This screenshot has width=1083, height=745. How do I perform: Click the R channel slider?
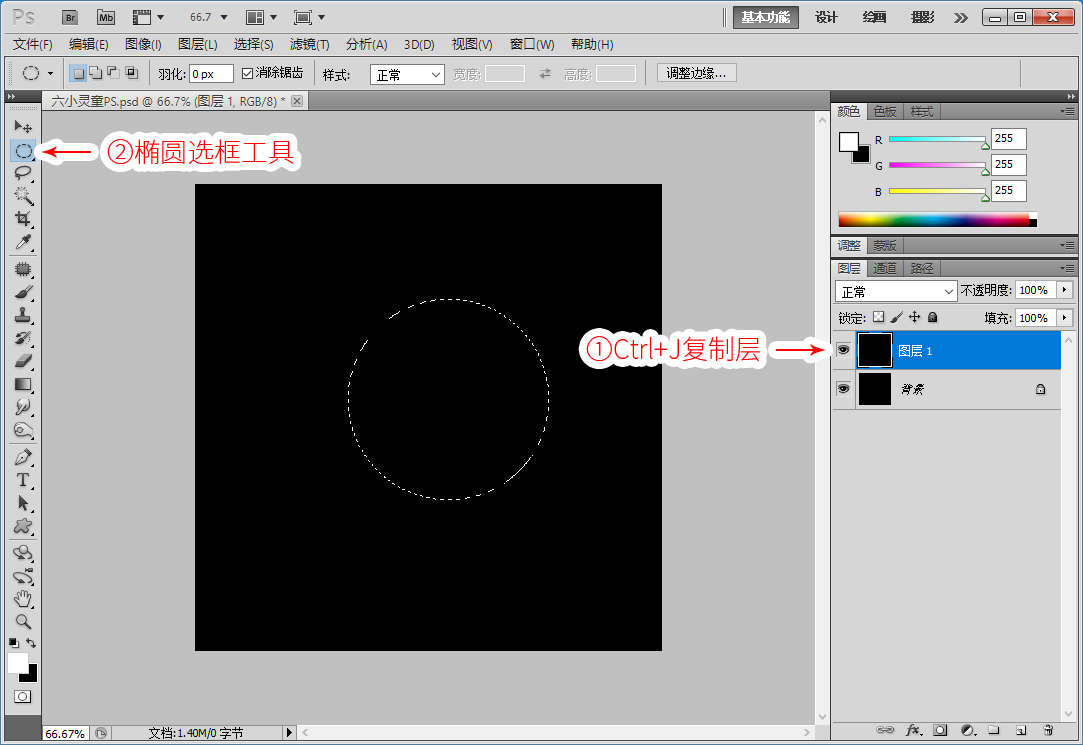(x=937, y=139)
